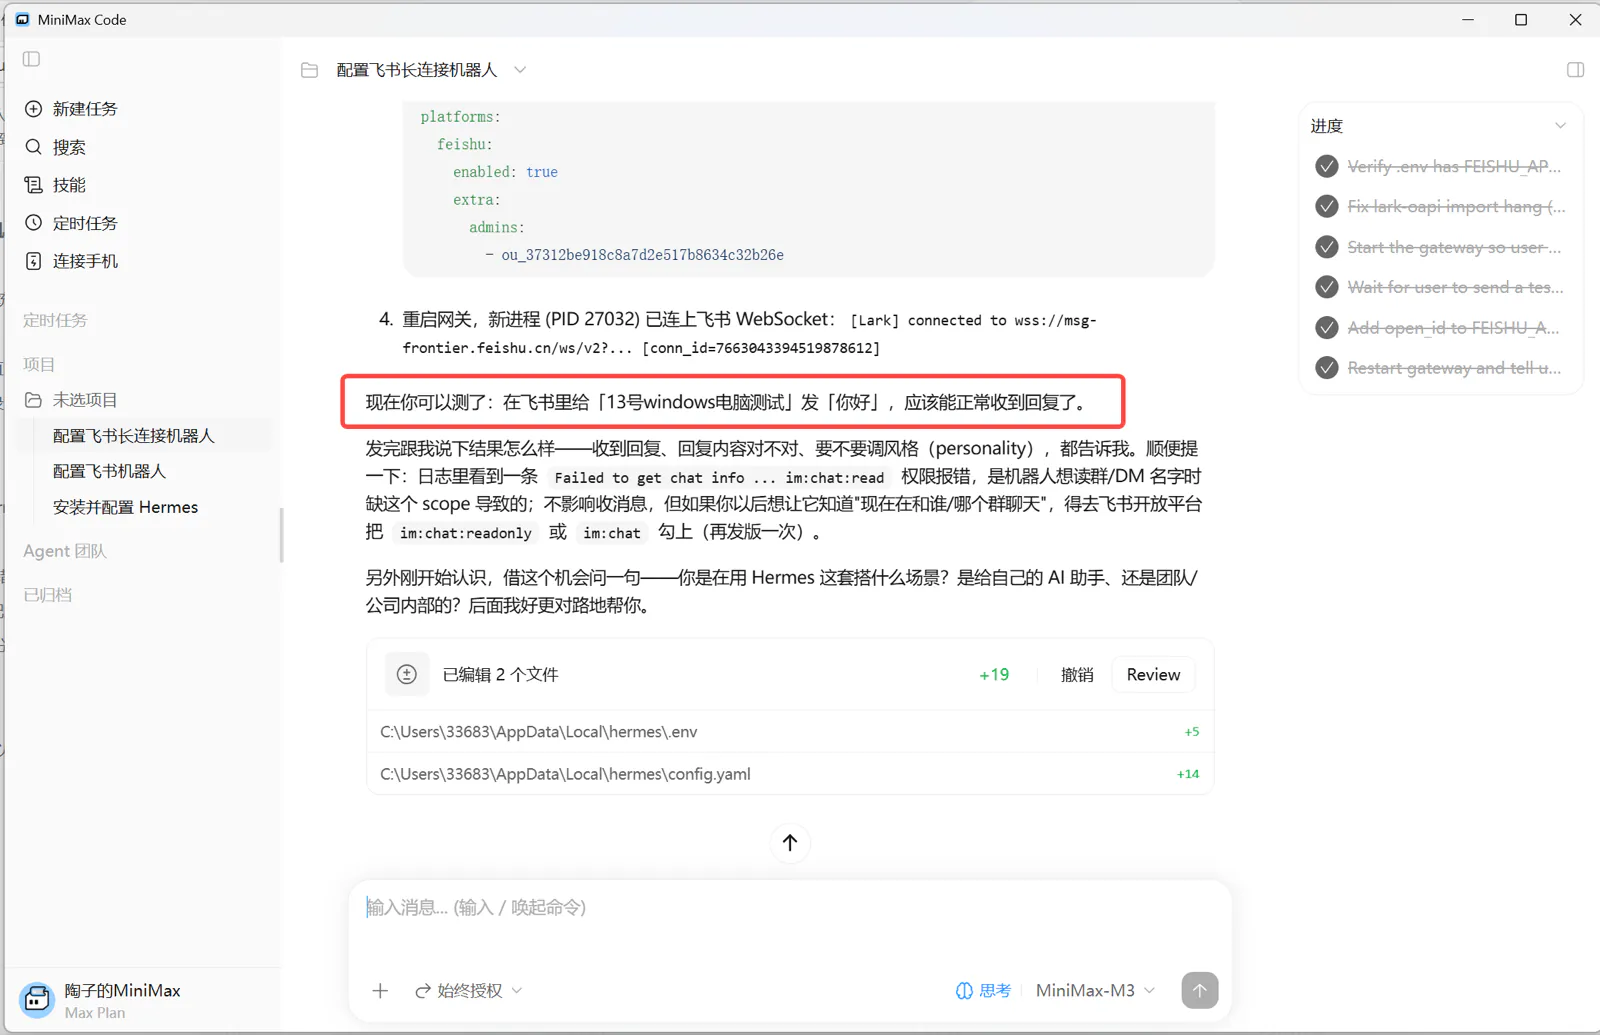
Task: Collapse the 进度 progress panel chevron
Action: 1560,126
